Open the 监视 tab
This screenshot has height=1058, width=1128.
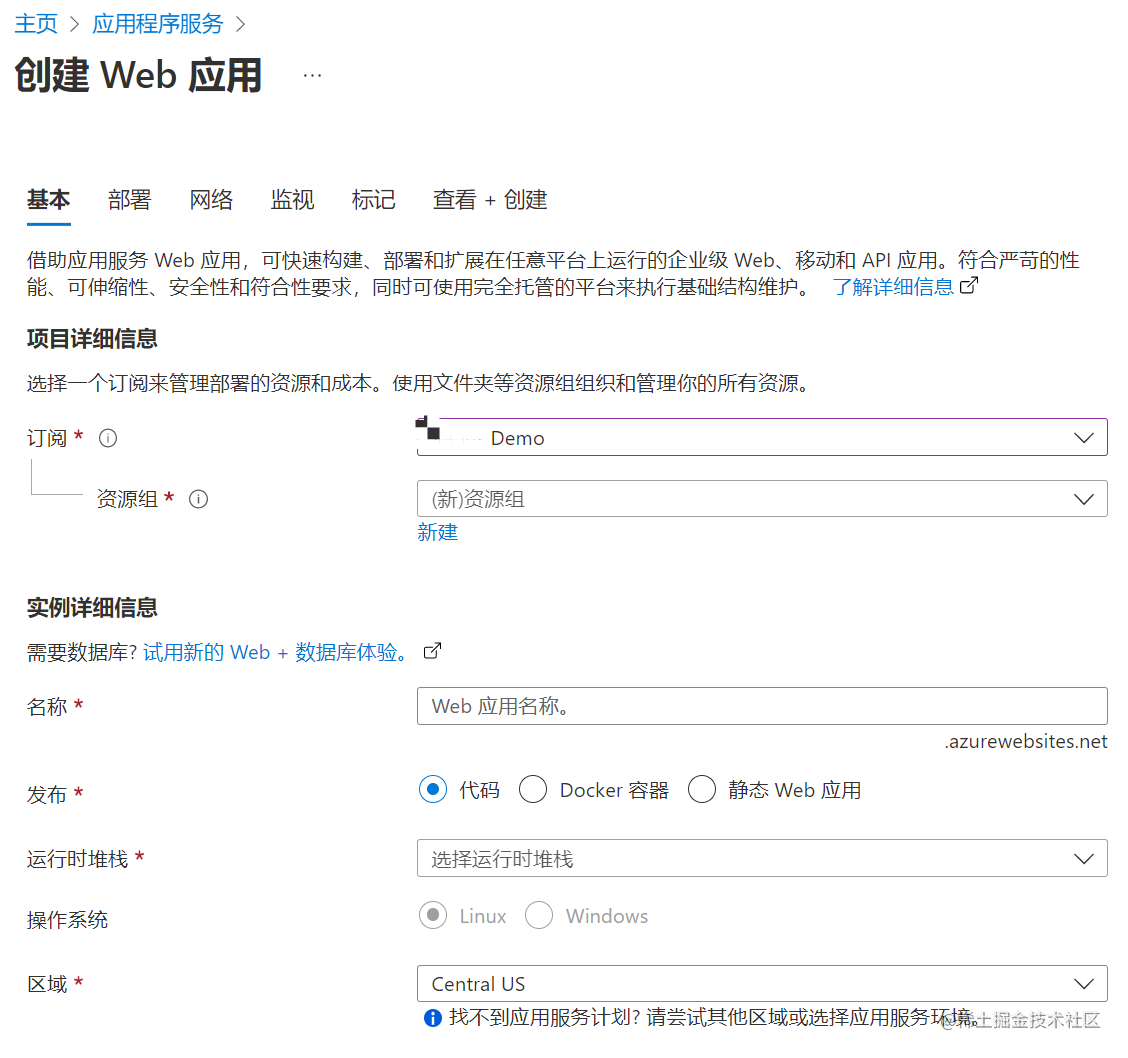[292, 199]
